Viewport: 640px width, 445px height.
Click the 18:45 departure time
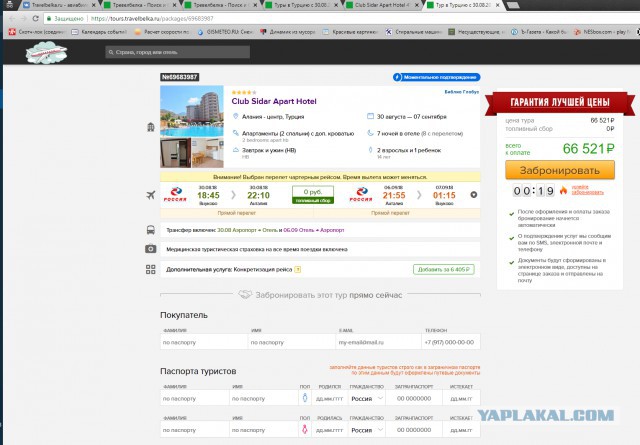[208, 195]
